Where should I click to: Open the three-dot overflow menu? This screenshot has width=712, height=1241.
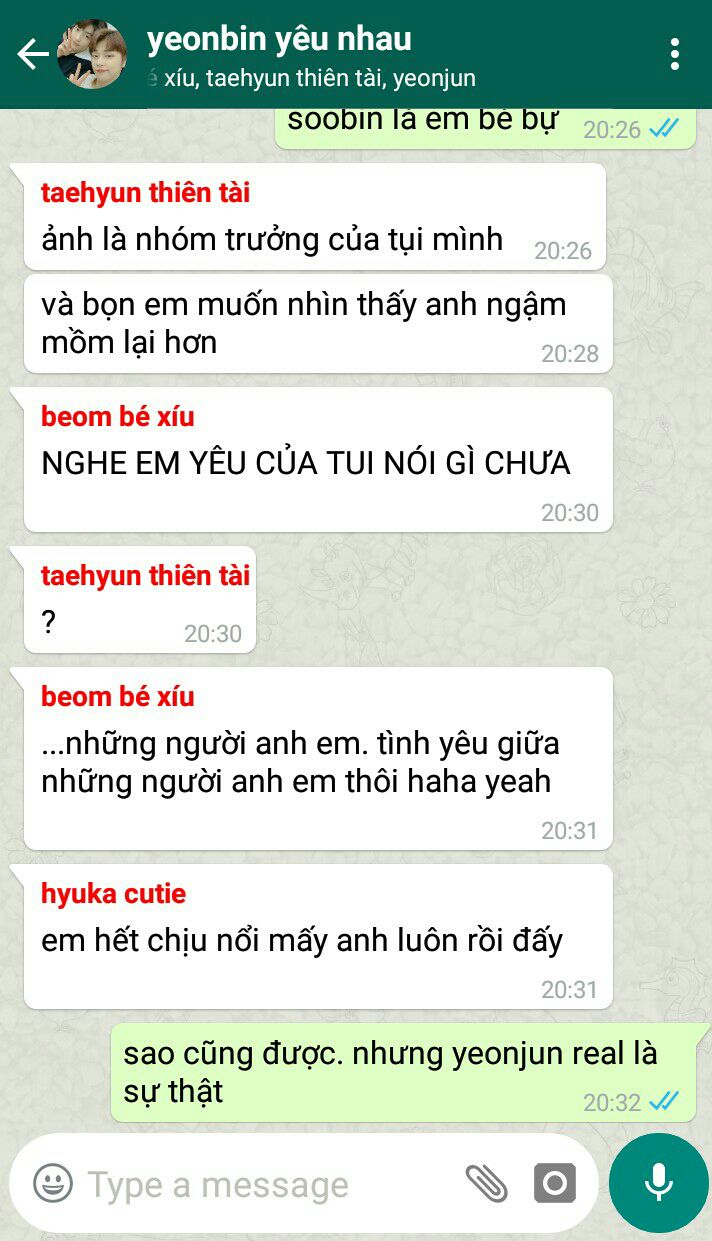(675, 54)
